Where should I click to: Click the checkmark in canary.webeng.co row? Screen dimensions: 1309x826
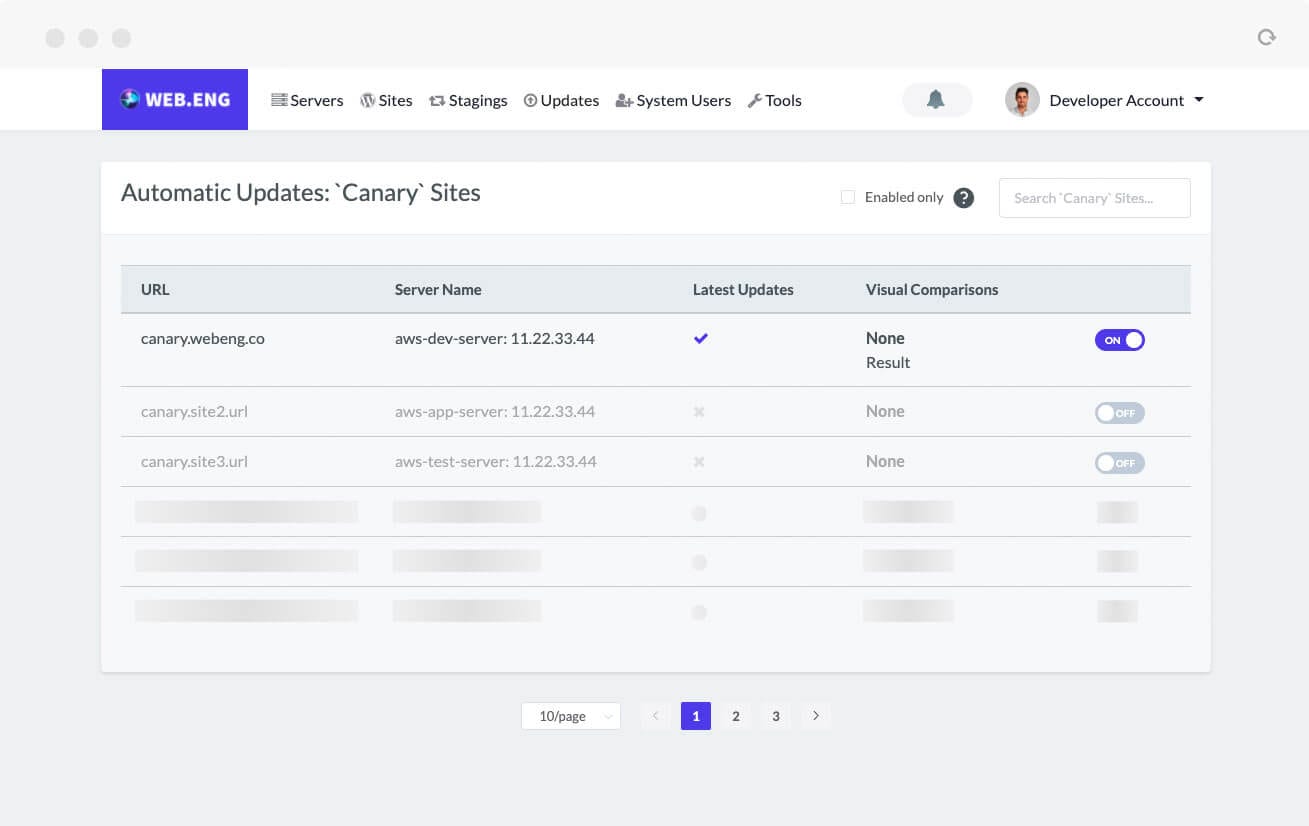click(701, 339)
